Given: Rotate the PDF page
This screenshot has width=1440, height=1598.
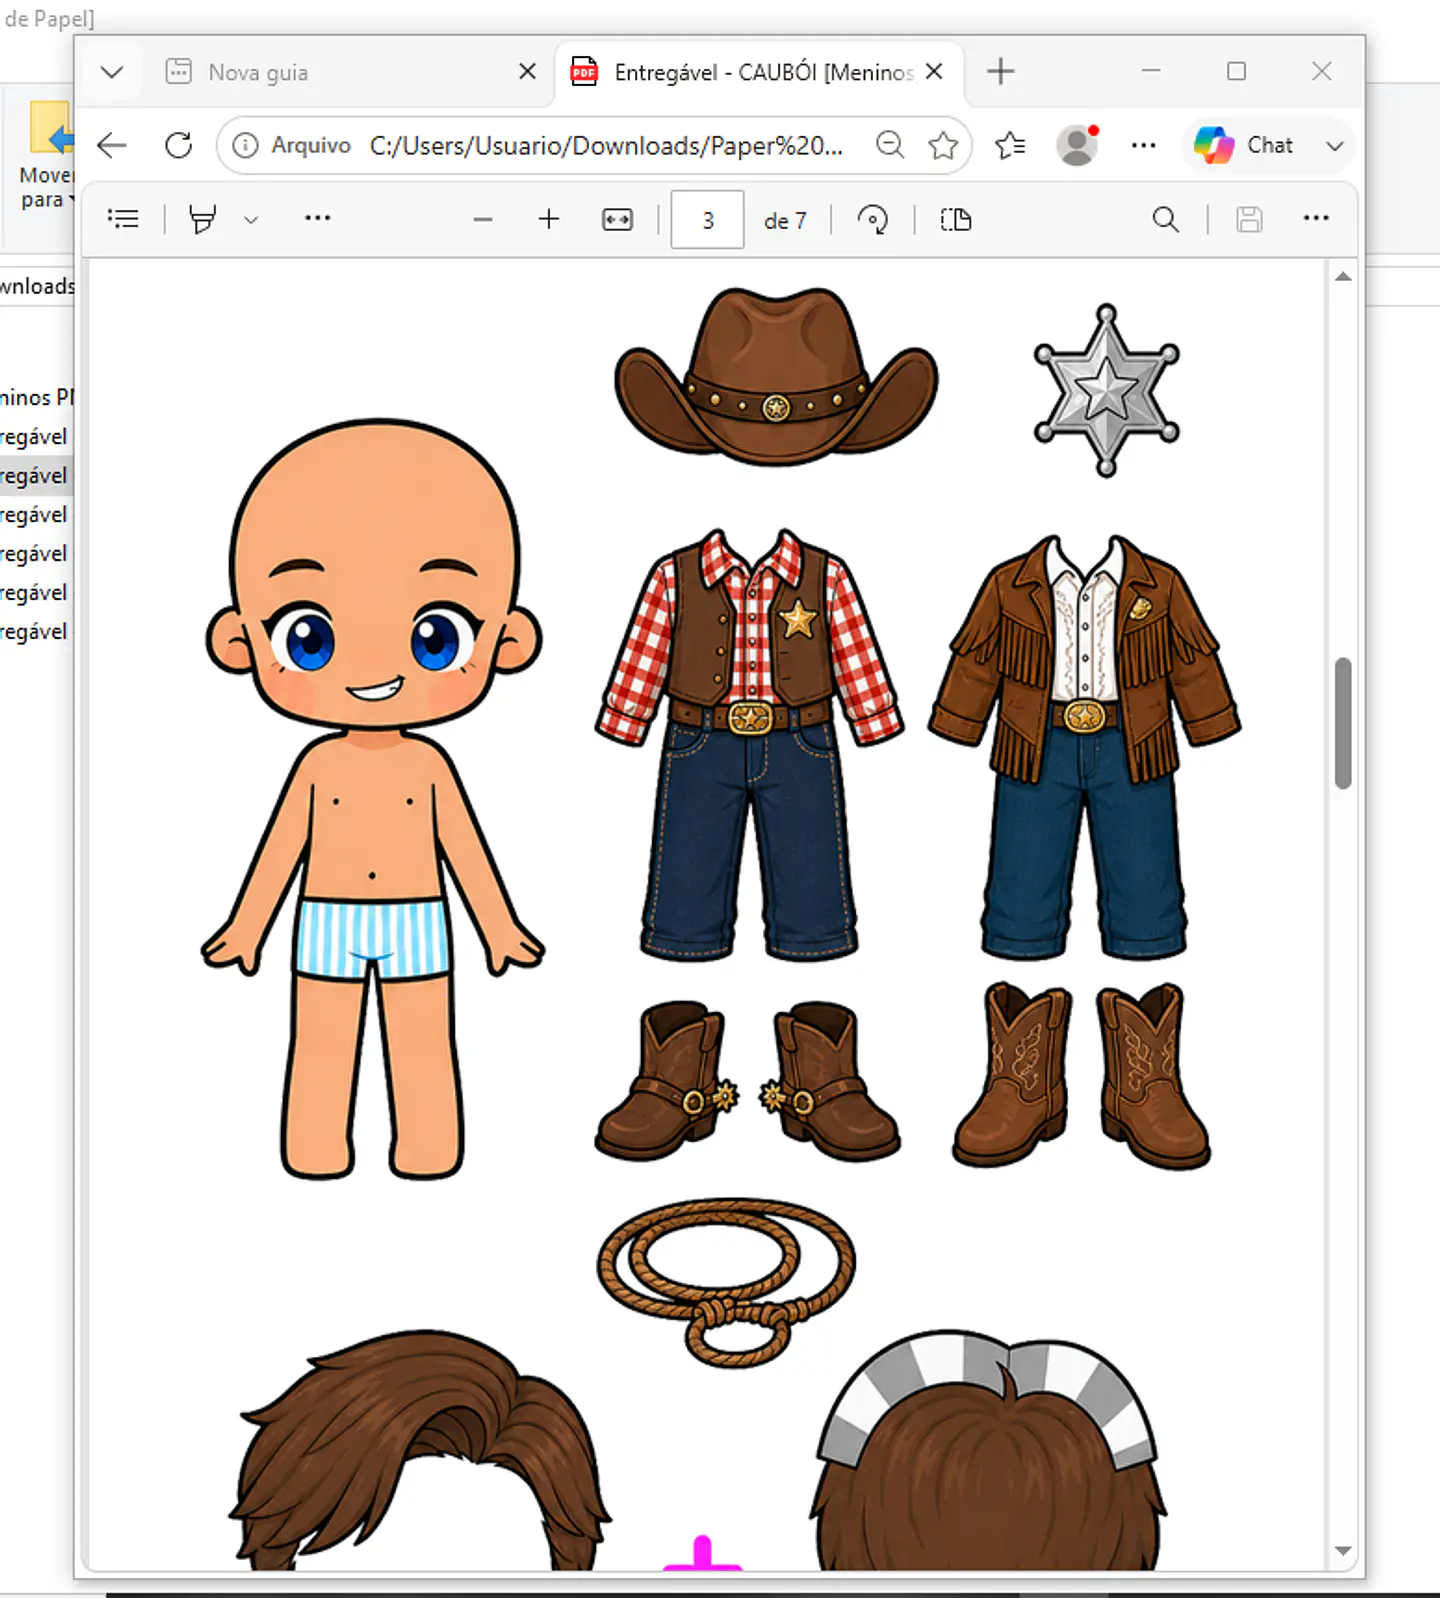Looking at the screenshot, I should [x=873, y=219].
